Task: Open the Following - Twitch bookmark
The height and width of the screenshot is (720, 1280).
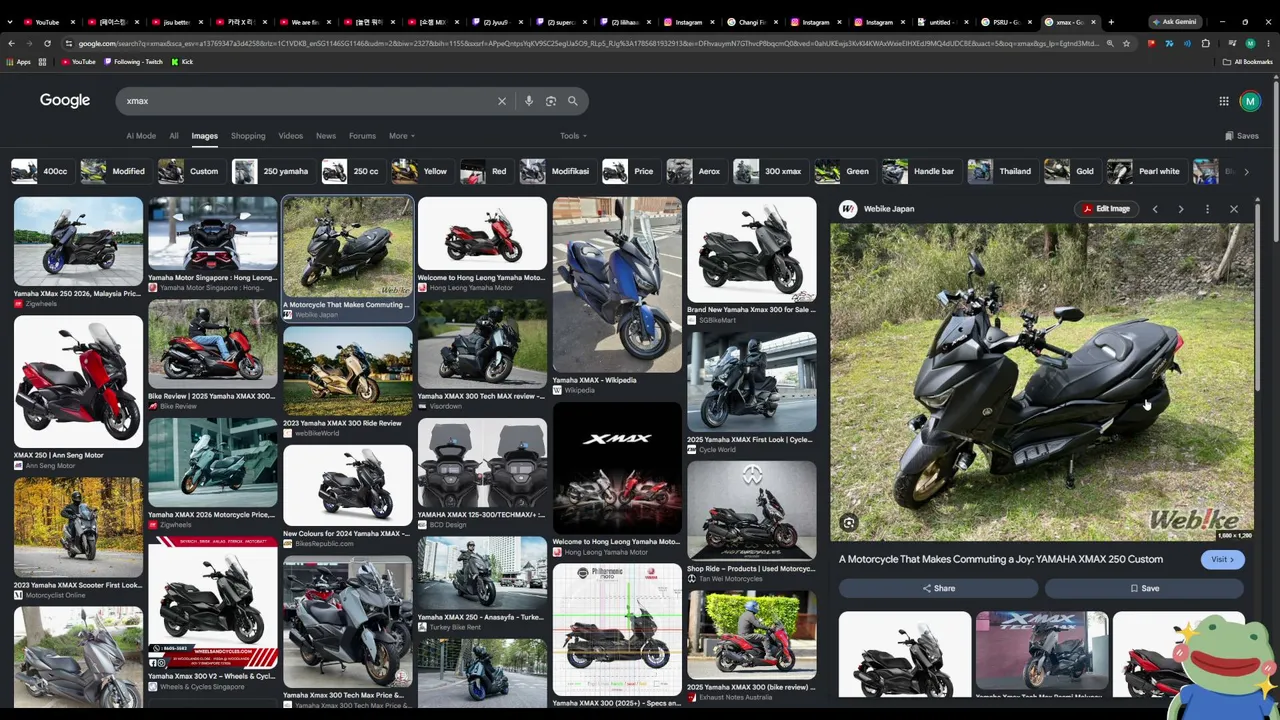Action: pyautogui.click(x=133, y=62)
